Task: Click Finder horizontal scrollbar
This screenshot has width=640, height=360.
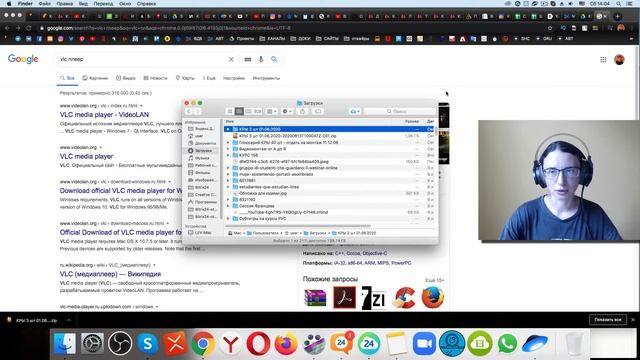Action: [298, 226]
